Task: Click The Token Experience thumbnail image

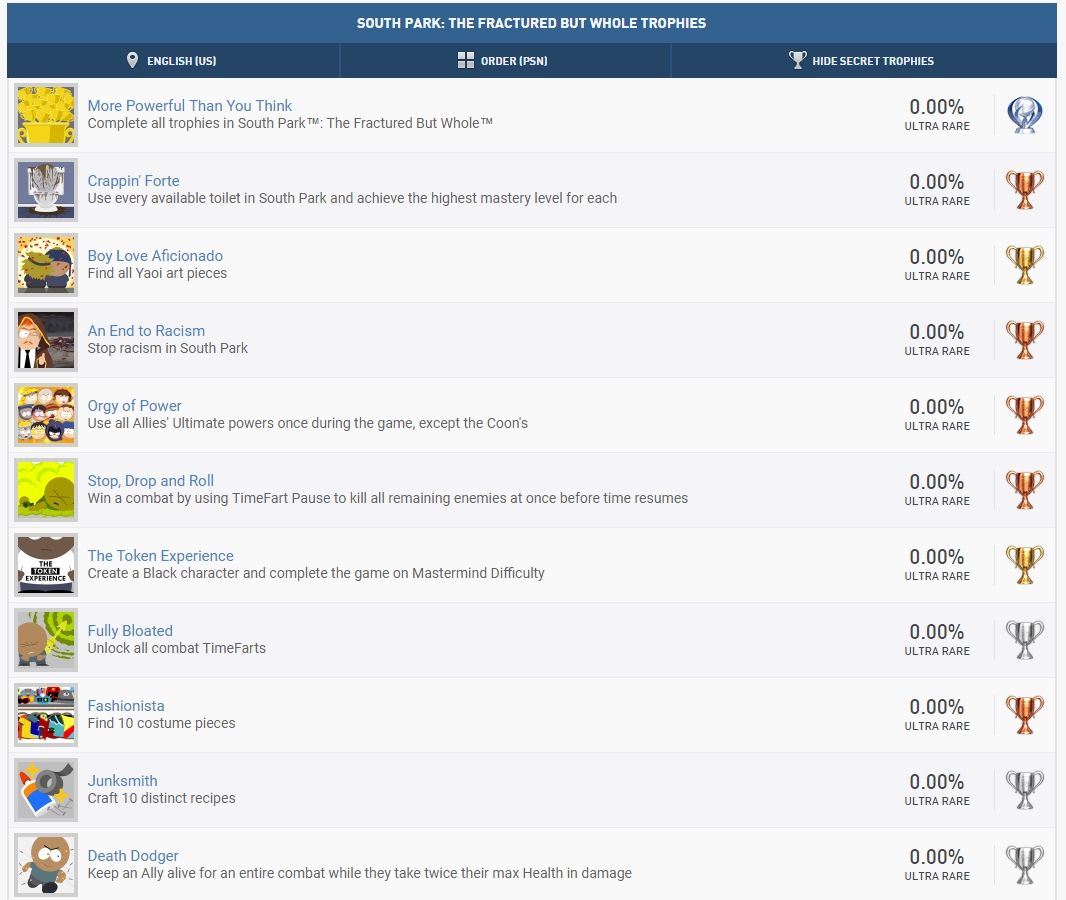Action: 46,565
